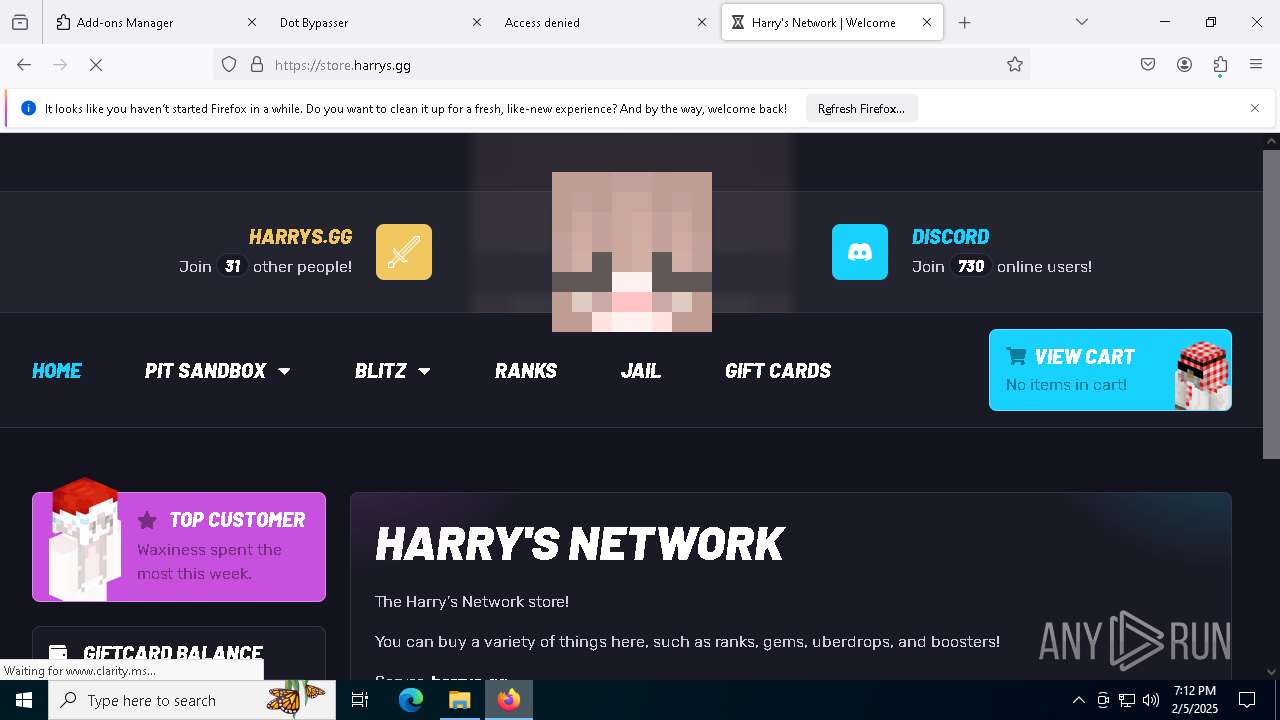Click the 31 other people count
This screenshot has height=720, width=1280.
point(232,266)
